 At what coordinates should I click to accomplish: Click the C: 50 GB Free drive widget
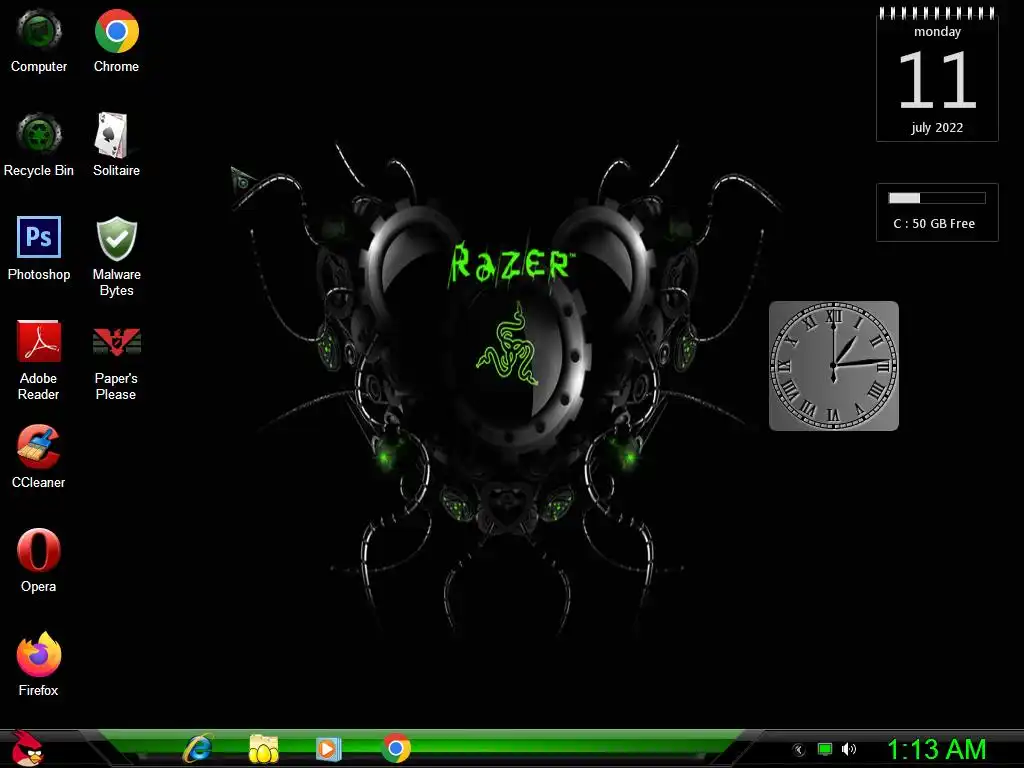pos(937,212)
